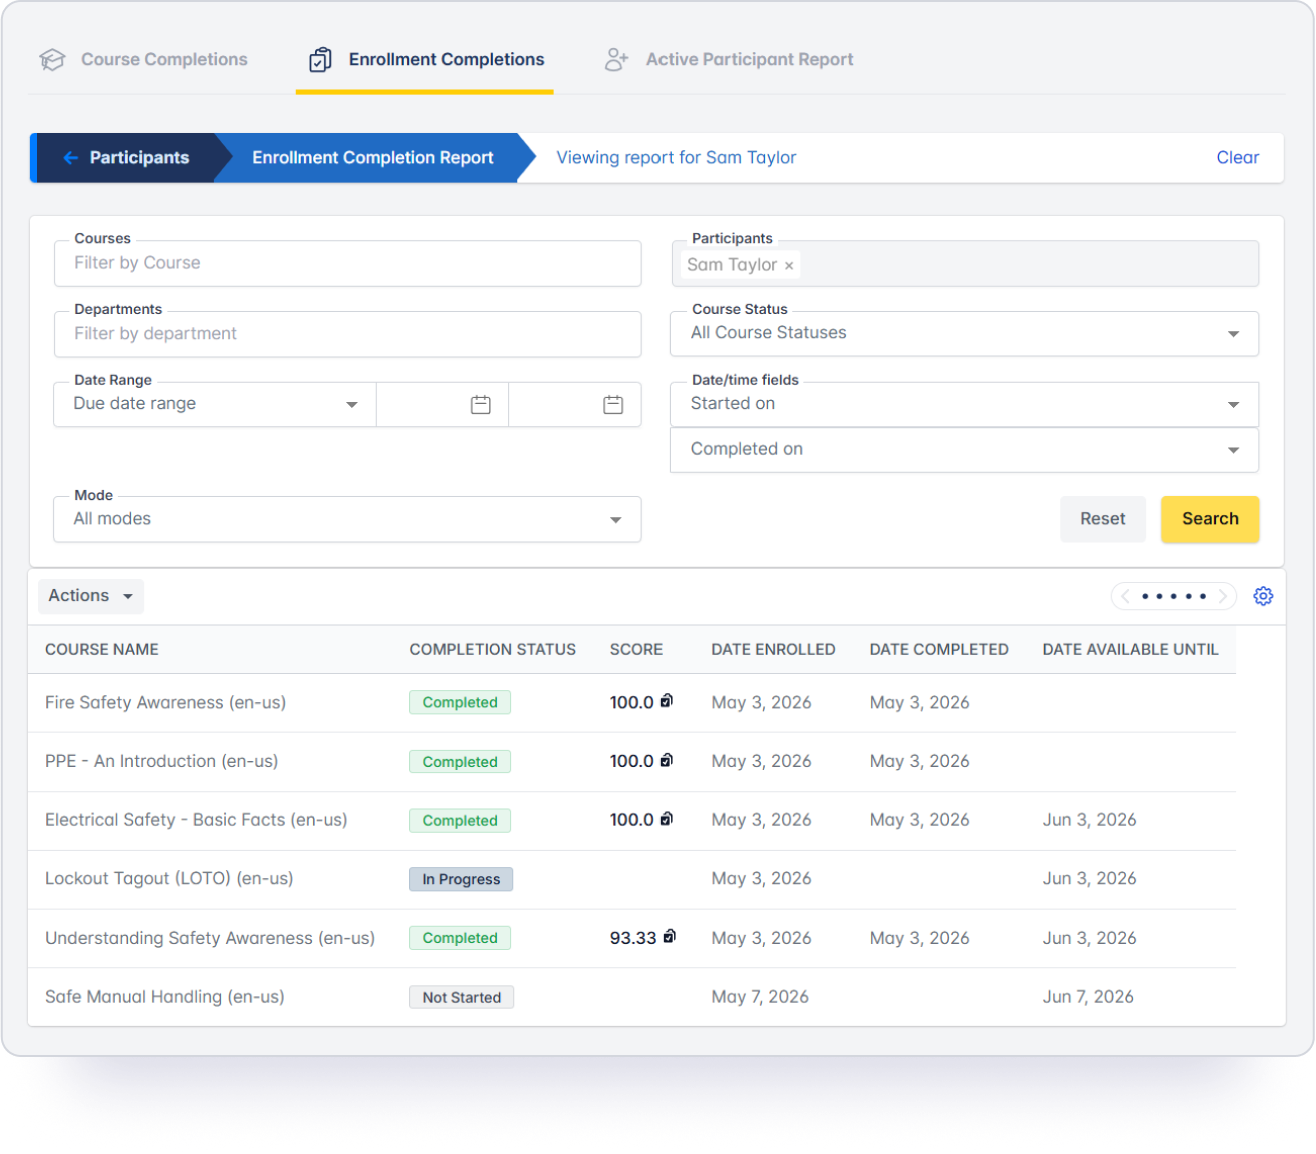Click Viewing report for Sam Taylor text
The width and height of the screenshot is (1316, 1154).
tap(676, 158)
